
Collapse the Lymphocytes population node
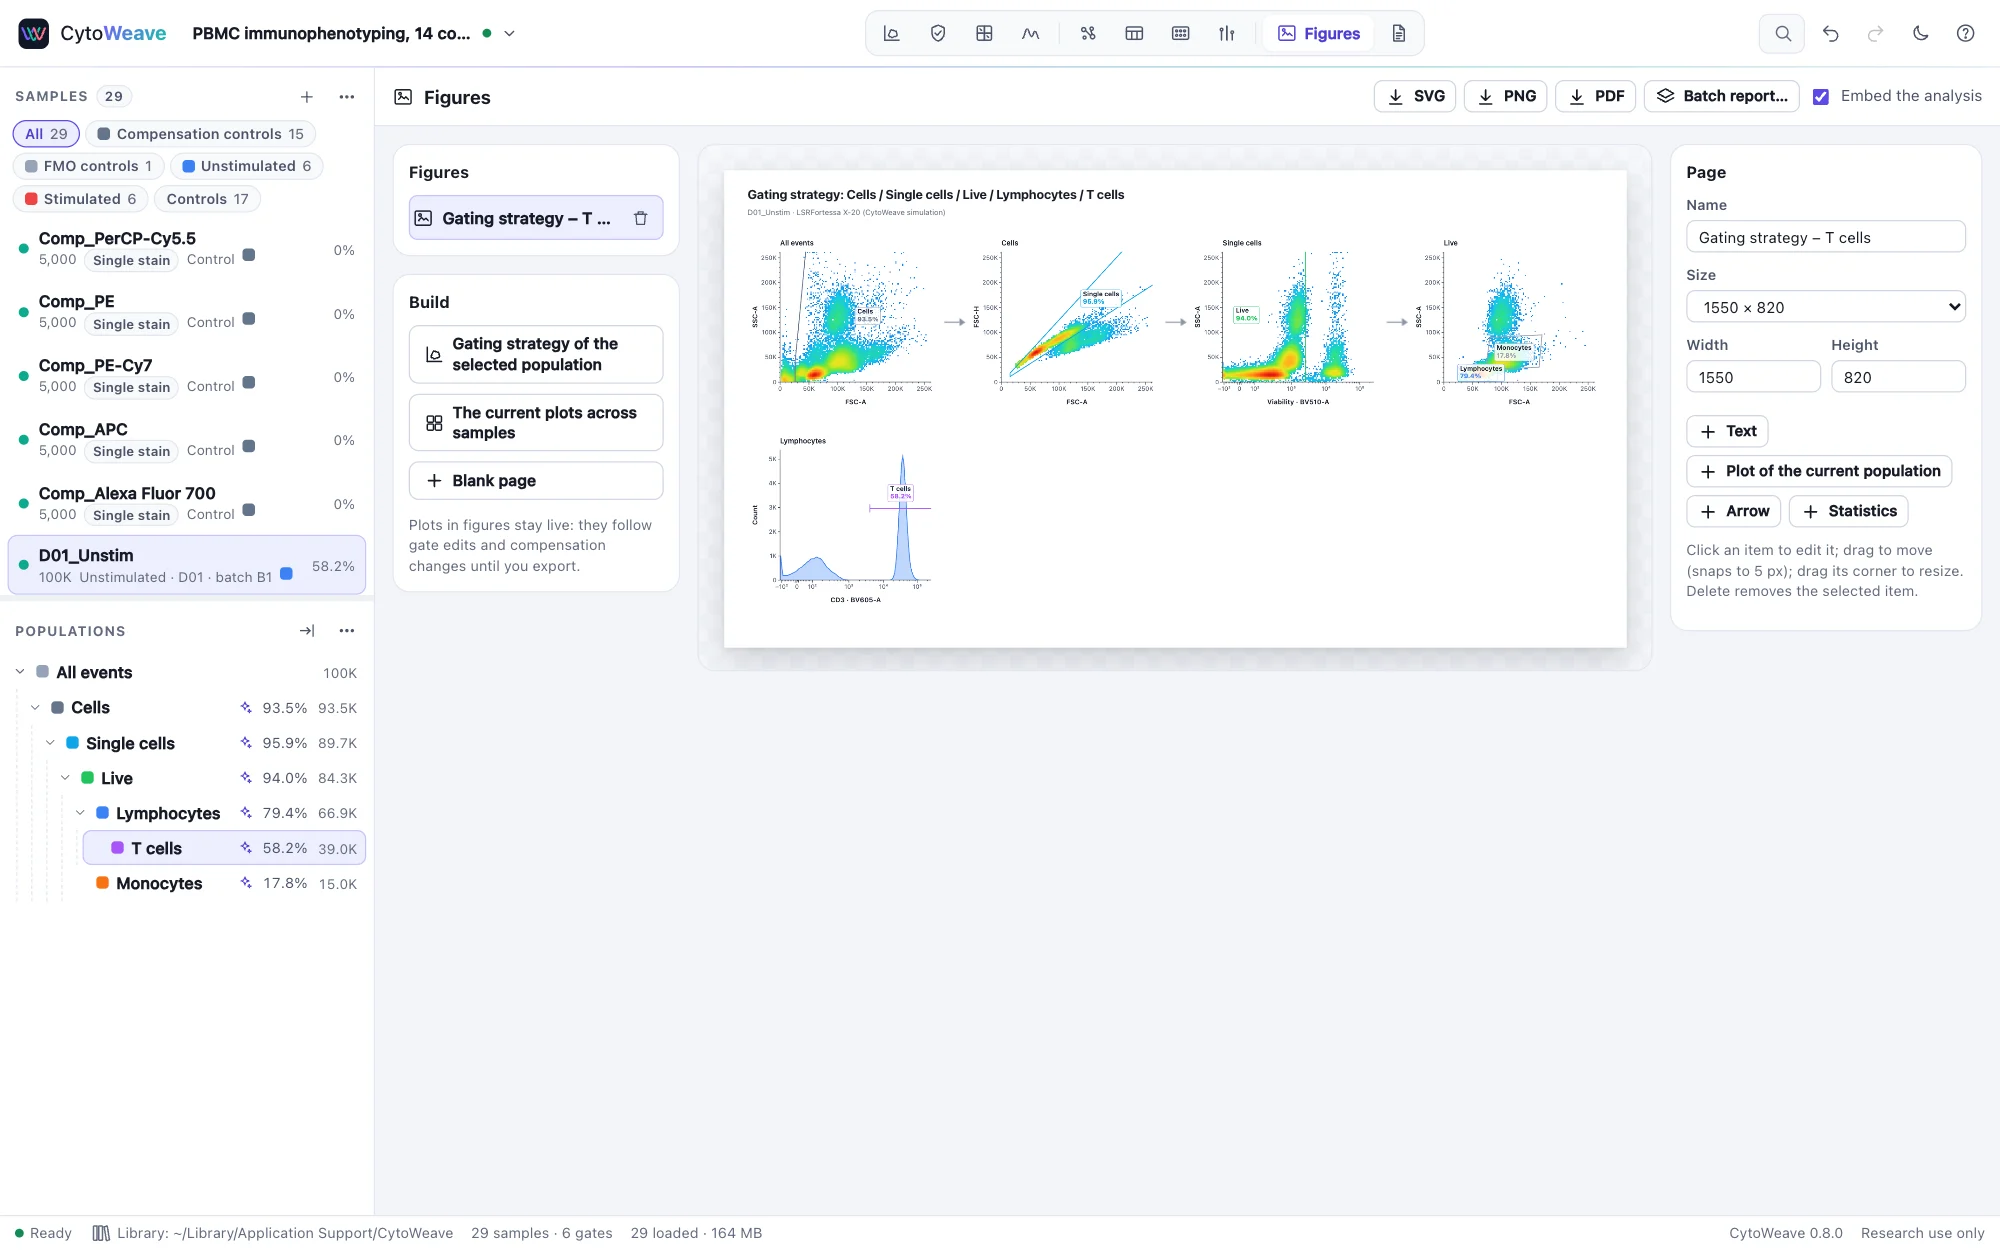tap(80, 813)
